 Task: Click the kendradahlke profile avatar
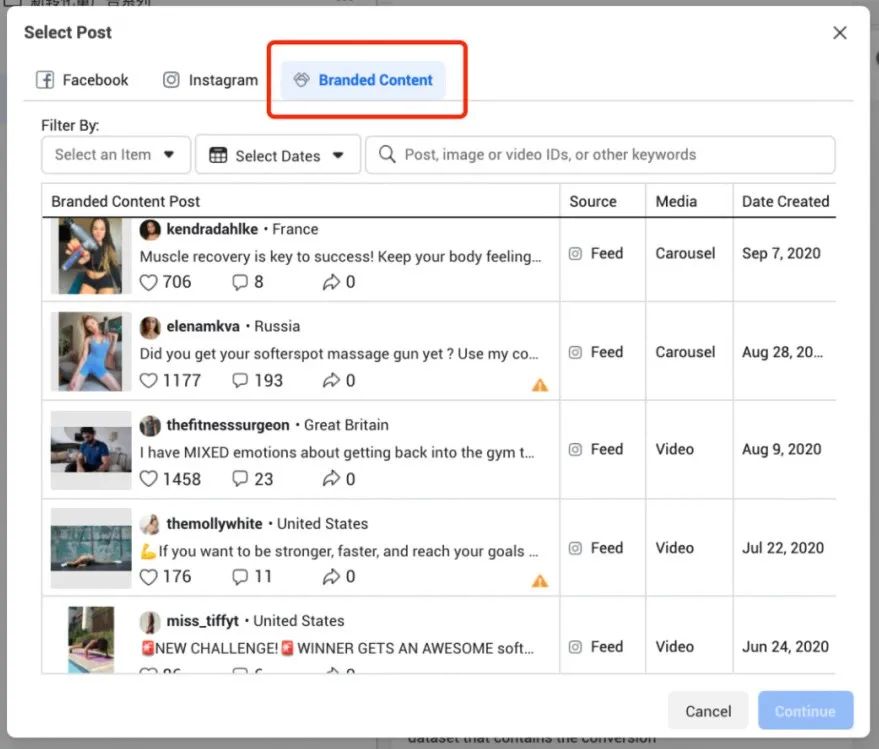[x=150, y=230]
